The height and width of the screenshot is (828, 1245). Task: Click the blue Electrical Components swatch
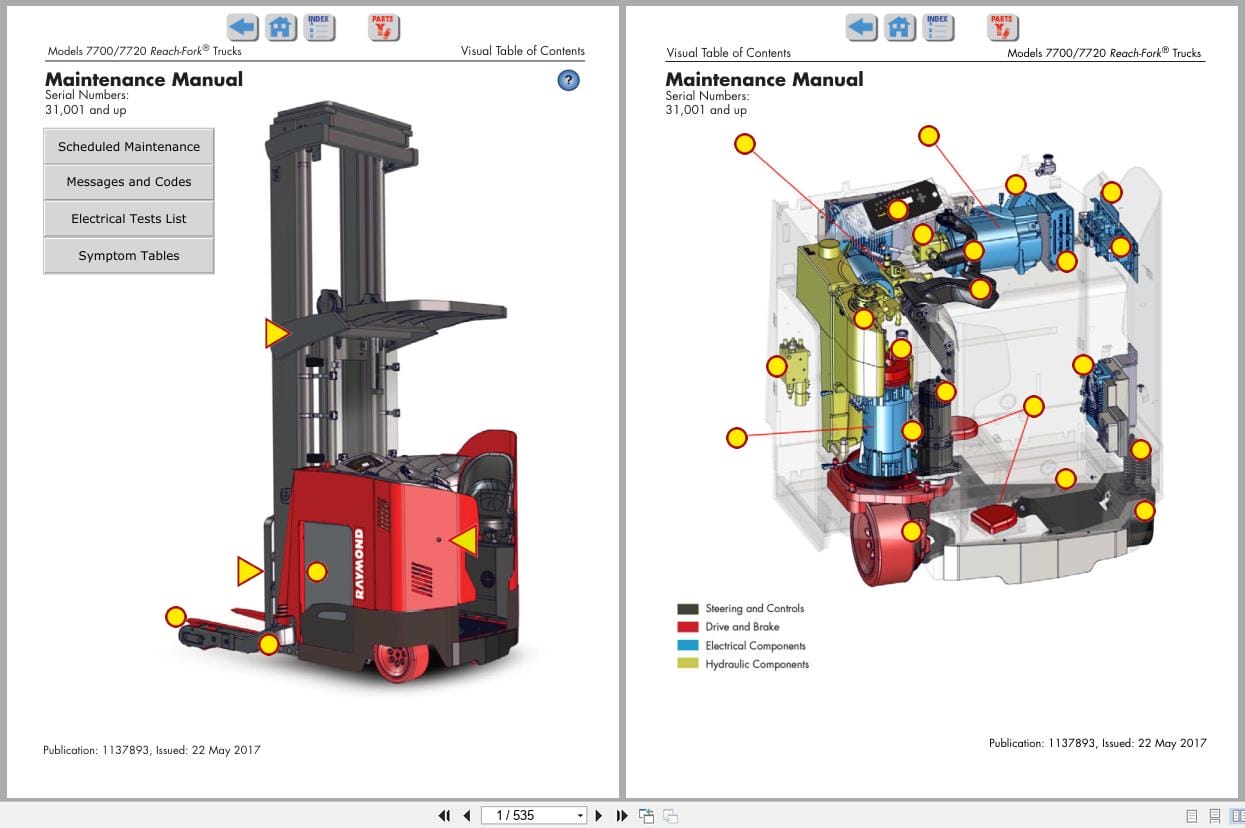tap(688, 646)
